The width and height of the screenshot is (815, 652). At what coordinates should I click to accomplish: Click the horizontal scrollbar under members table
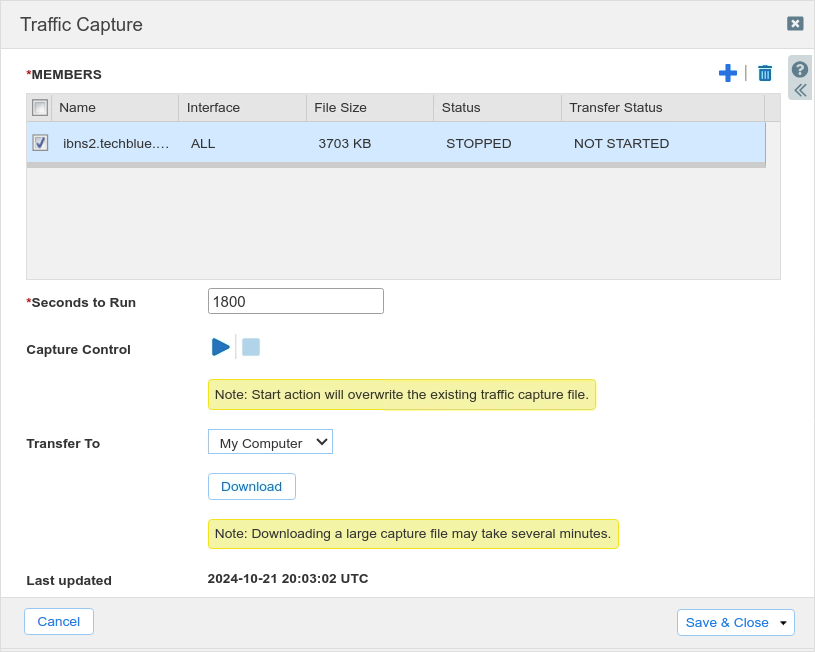(x=396, y=165)
